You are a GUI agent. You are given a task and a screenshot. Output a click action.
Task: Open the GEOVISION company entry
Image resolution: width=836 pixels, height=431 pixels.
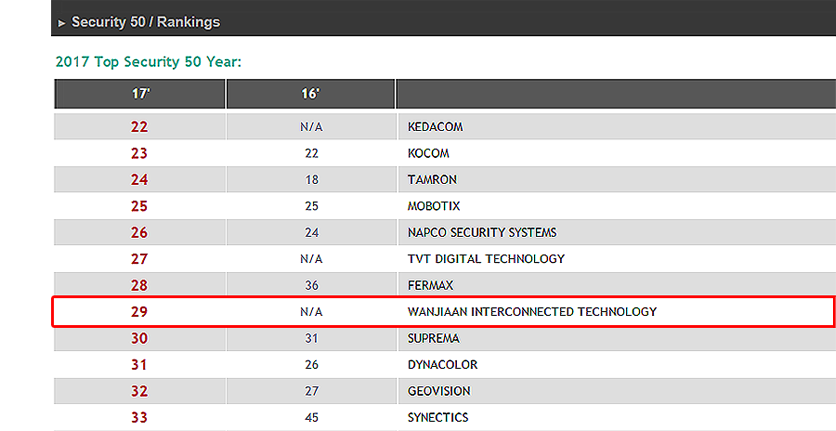pos(439,391)
